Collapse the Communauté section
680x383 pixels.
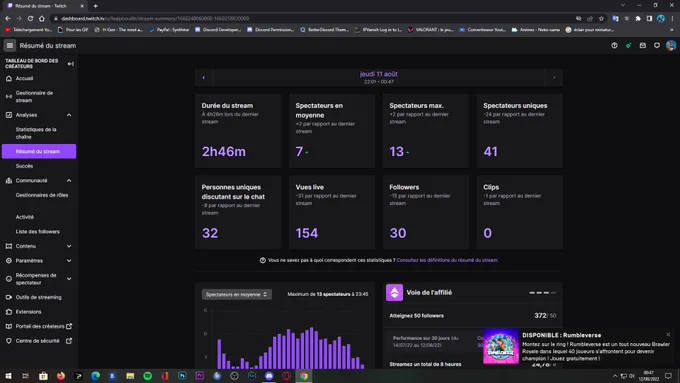(69, 180)
